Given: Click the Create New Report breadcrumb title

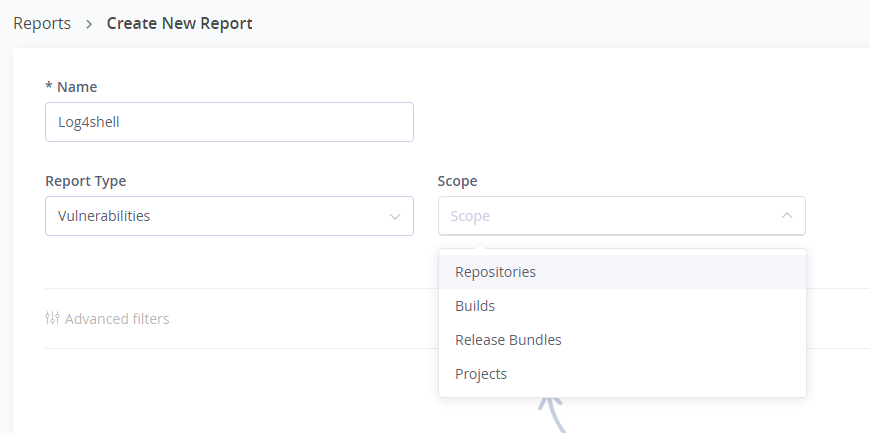Looking at the screenshot, I should (180, 24).
